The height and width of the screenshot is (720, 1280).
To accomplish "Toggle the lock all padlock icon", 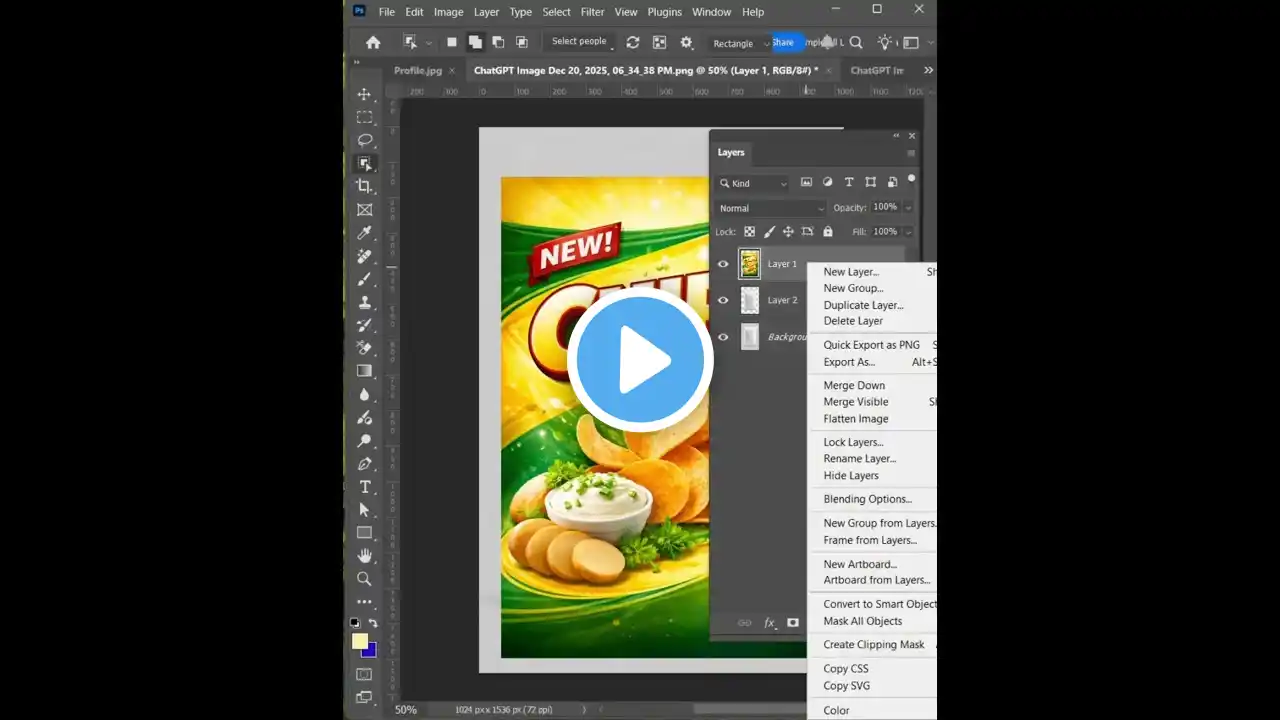I will point(828,232).
